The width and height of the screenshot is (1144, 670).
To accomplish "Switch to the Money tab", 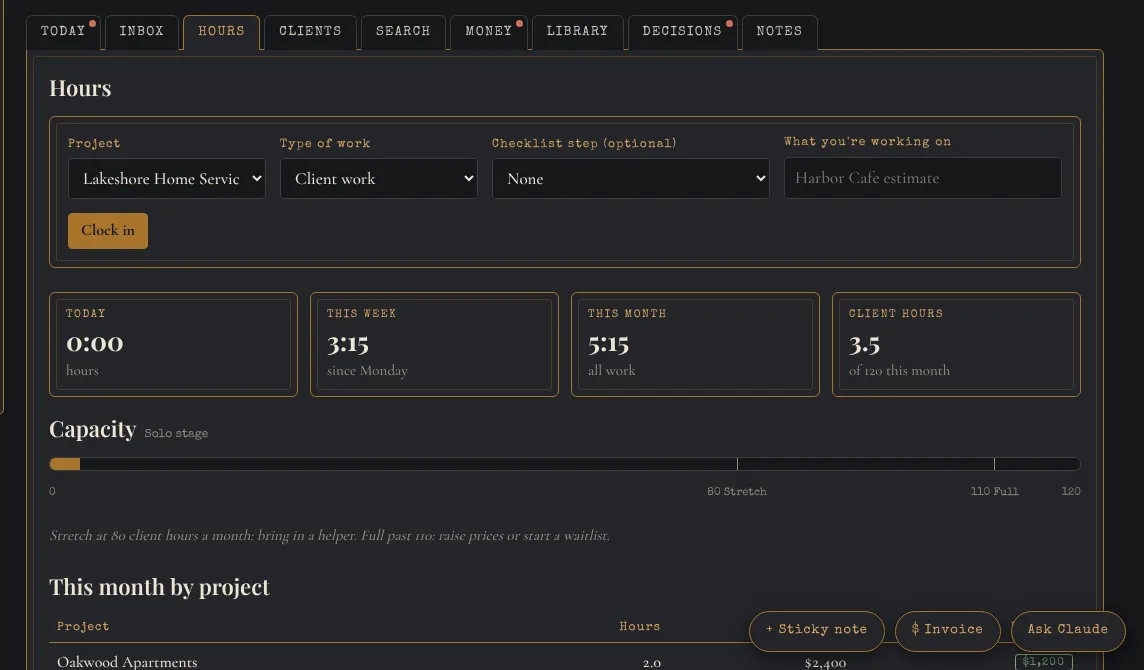I will click(489, 31).
